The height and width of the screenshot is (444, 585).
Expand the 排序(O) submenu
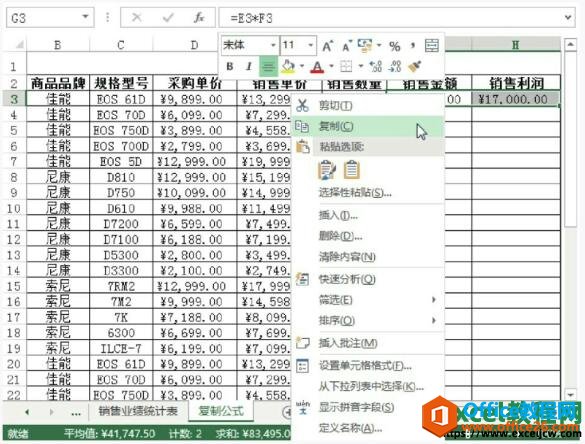(434, 320)
